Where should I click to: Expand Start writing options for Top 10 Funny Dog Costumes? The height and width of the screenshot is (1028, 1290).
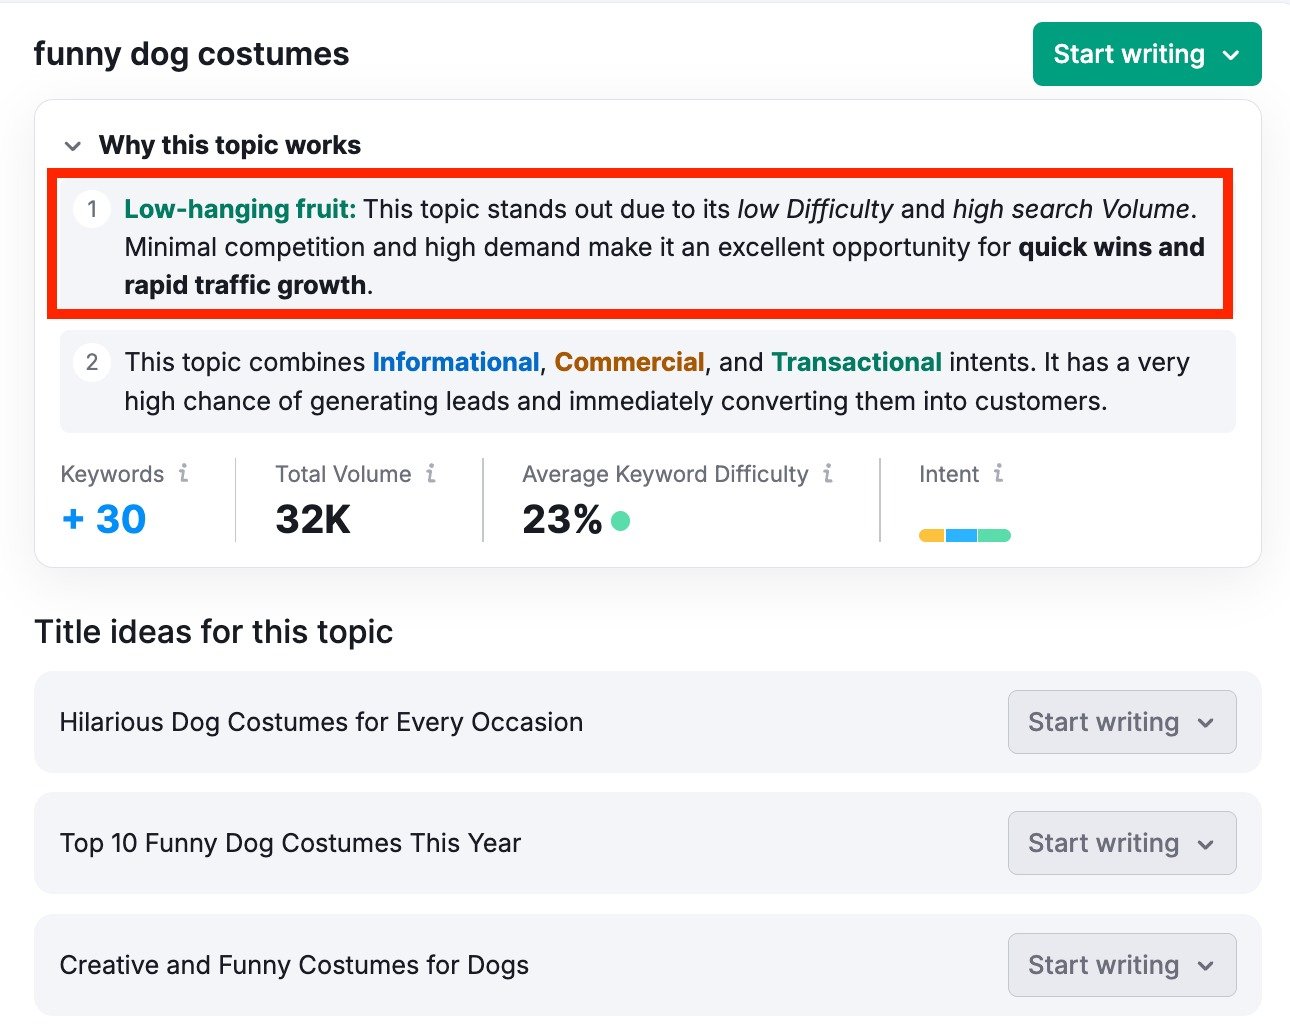tap(1207, 843)
